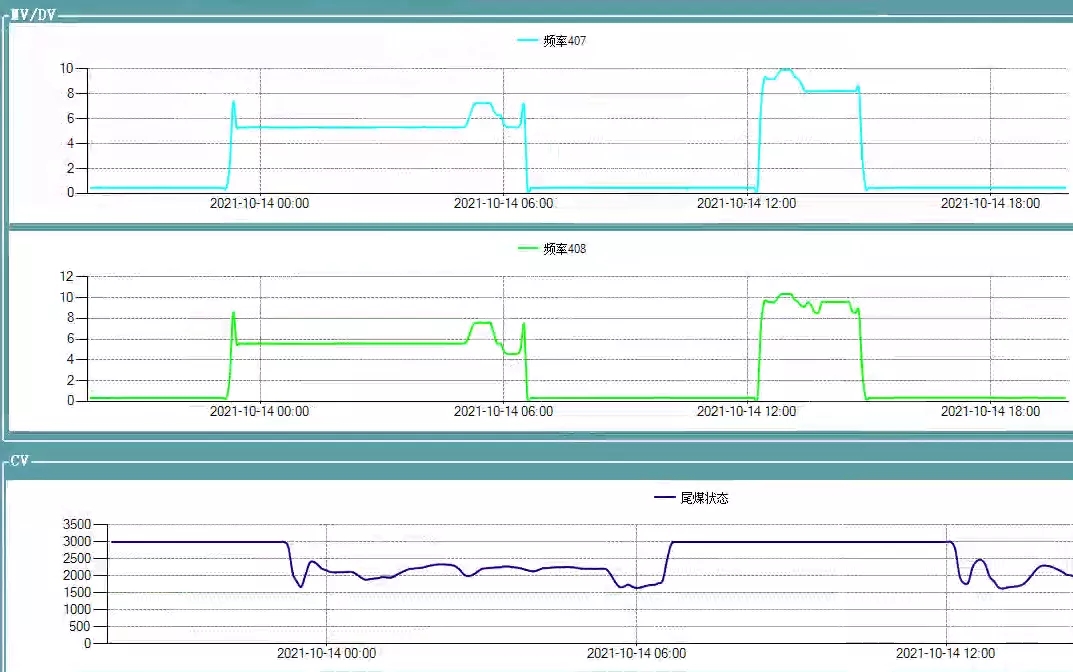Click the 00:00 timestamp under 频率407 chart

[259, 203]
